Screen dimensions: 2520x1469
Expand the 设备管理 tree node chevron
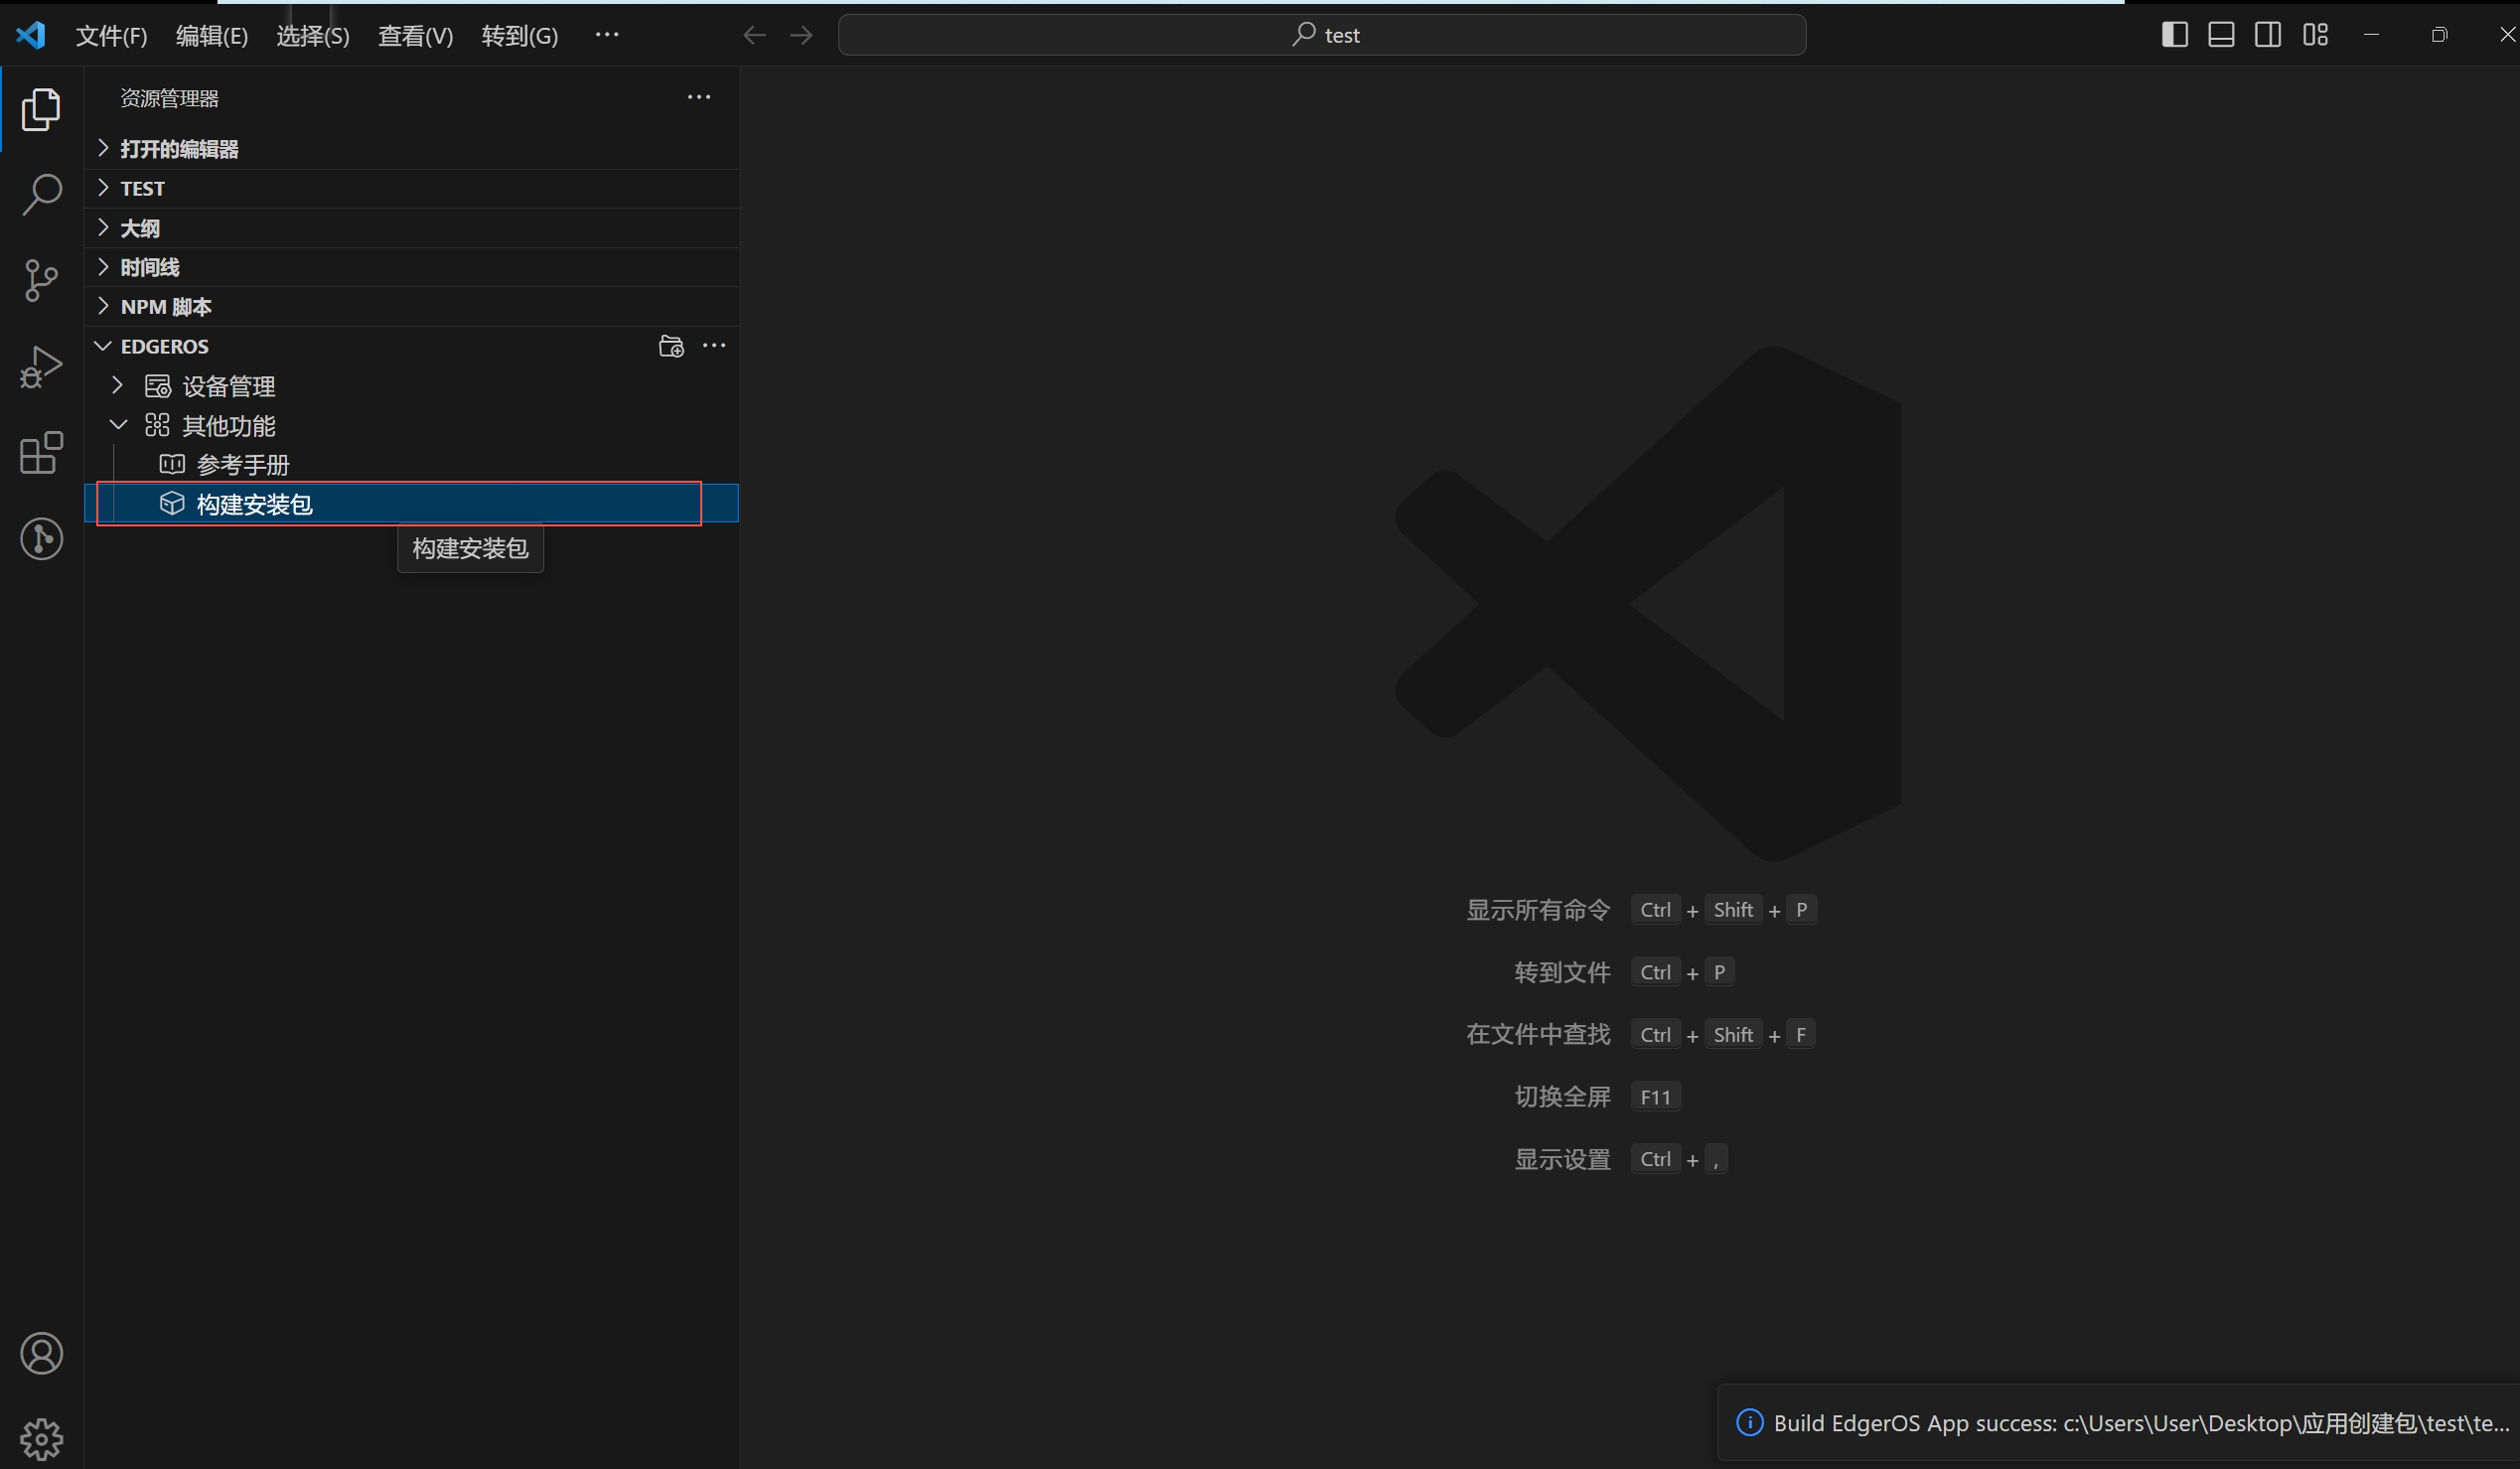117,385
